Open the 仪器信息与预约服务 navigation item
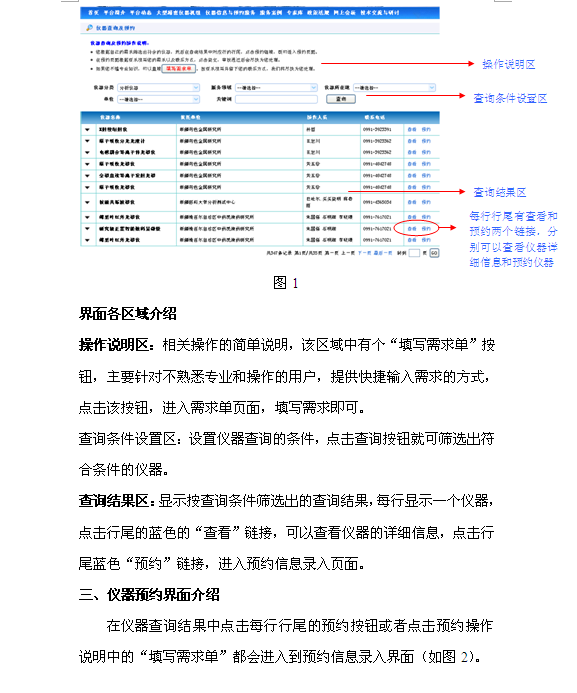Image resolution: width=577 pixels, height=693 pixels. pos(230,13)
